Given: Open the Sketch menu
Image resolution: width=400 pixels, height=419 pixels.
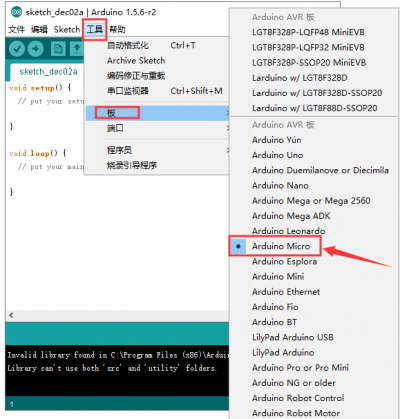Looking at the screenshot, I should pyautogui.click(x=67, y=29).
